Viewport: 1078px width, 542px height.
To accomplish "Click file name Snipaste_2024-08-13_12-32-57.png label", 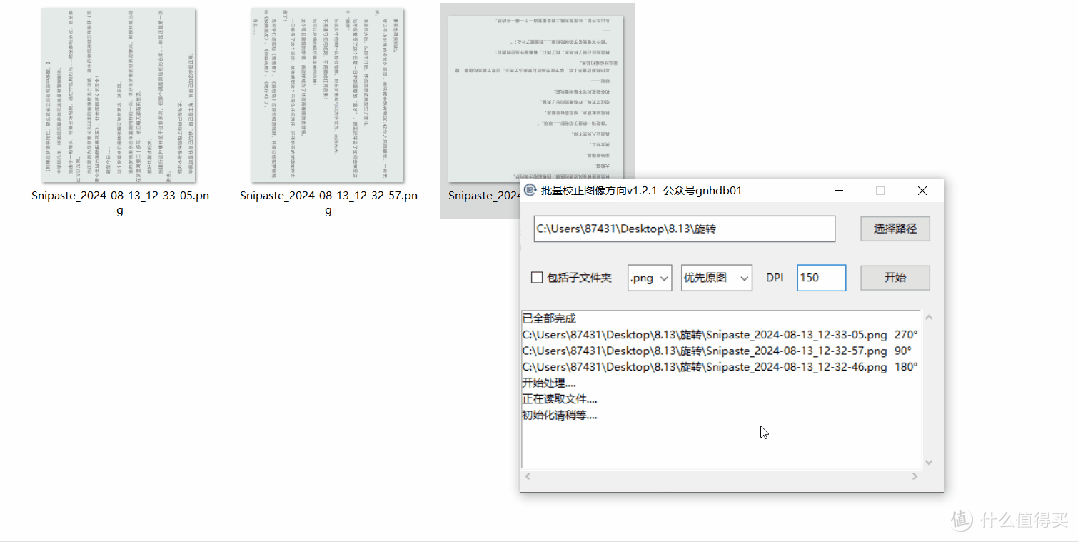I will (x=329, y=203).
